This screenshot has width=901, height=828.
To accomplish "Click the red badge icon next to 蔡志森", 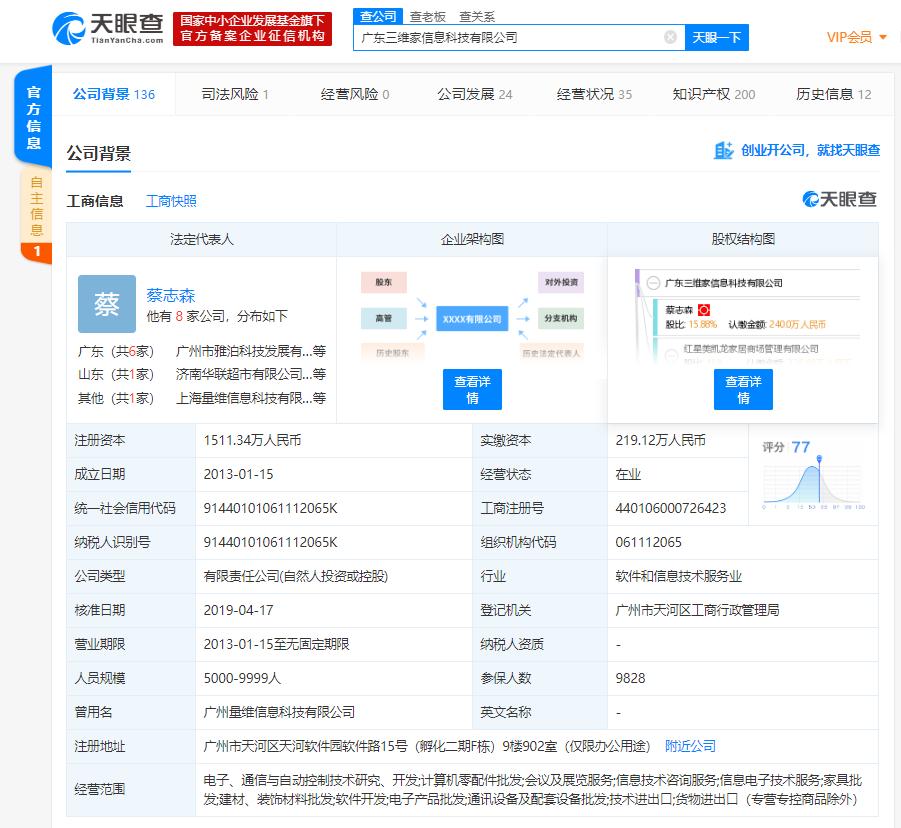I will tap(704, 310).
